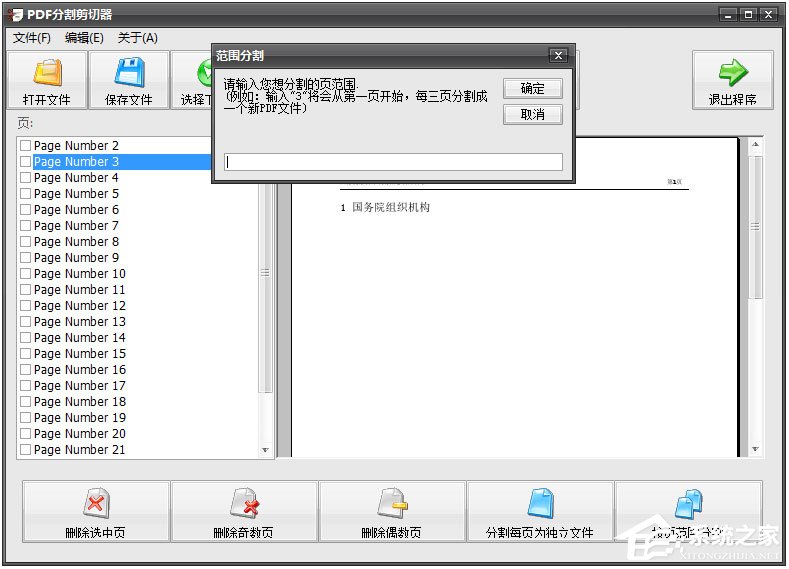Split each page into separate files
Image resolution: width=789 pixels, height=569 pixels.
tap(540, 512)
